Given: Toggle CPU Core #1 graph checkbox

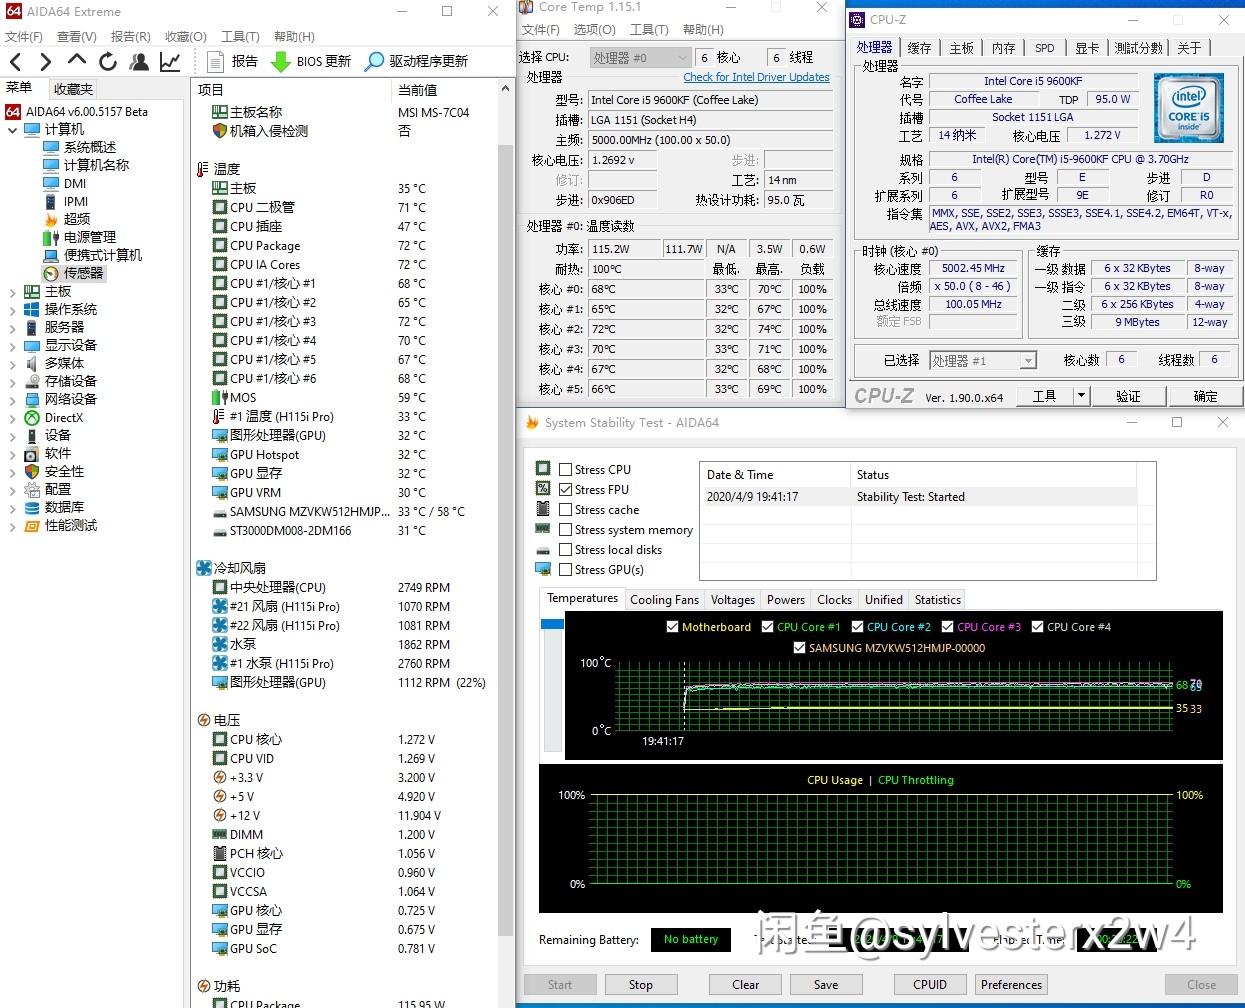Looking at the screenshot, I should [768, 627].
